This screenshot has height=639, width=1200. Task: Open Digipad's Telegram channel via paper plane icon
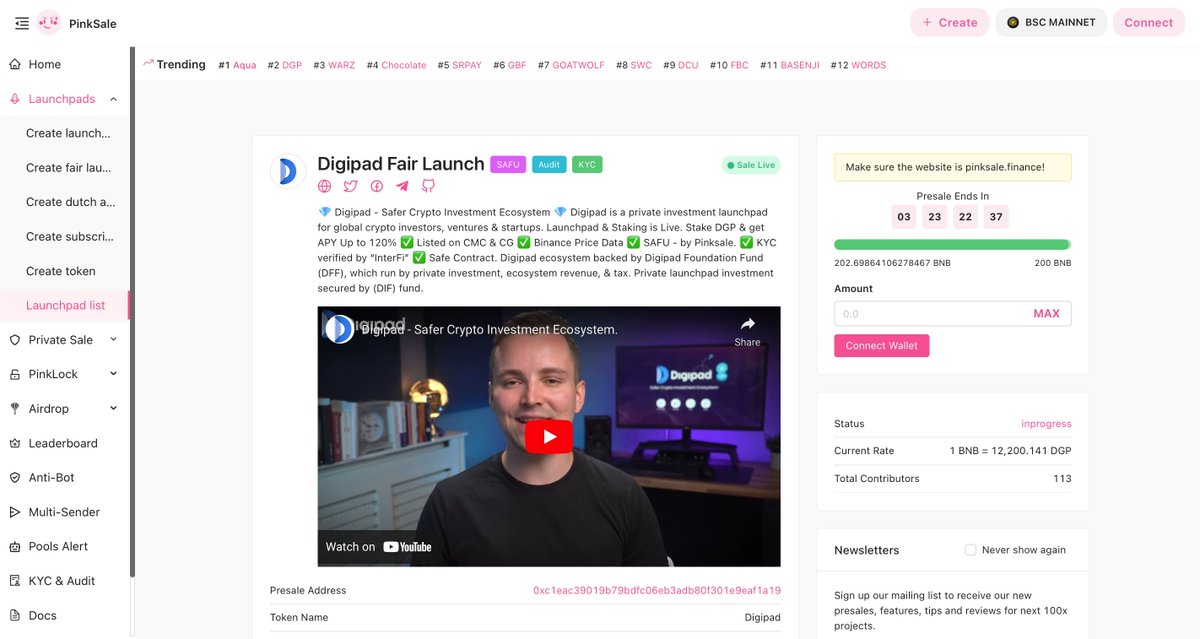(402, 186)
